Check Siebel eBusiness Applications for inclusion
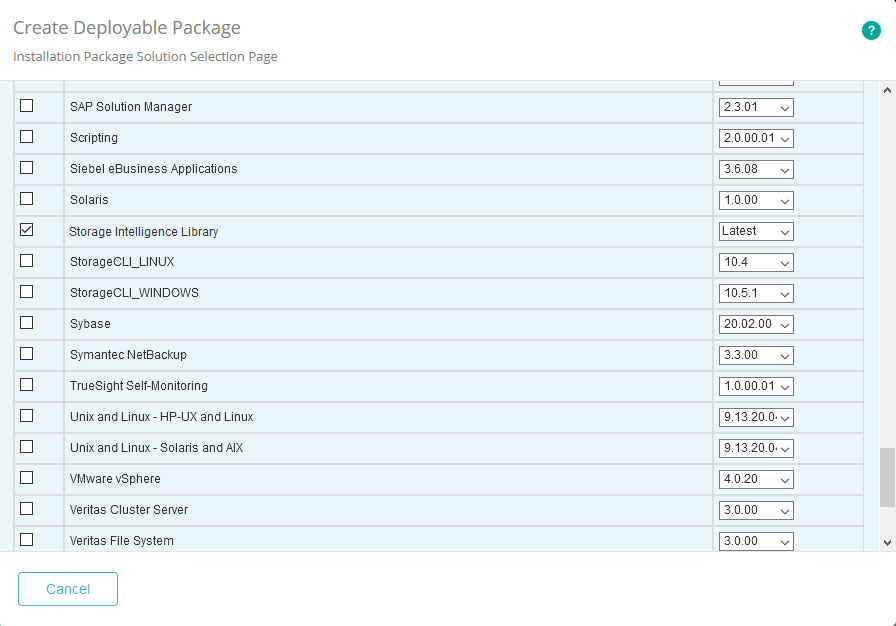The image size is (896, 626). [x=27, y=167]
